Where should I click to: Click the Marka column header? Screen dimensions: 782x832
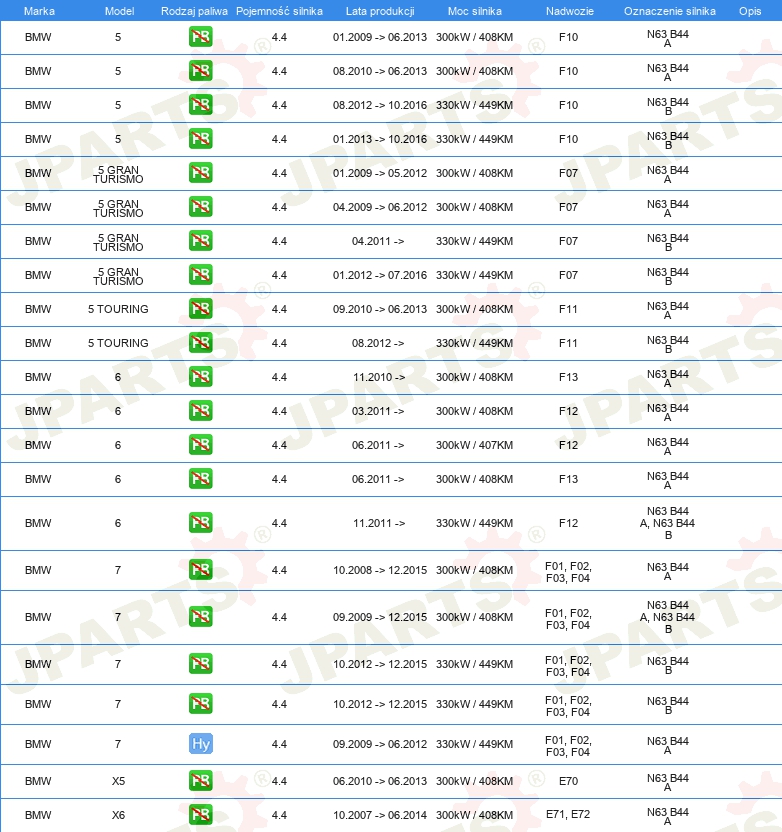click(x=39, y=11)
